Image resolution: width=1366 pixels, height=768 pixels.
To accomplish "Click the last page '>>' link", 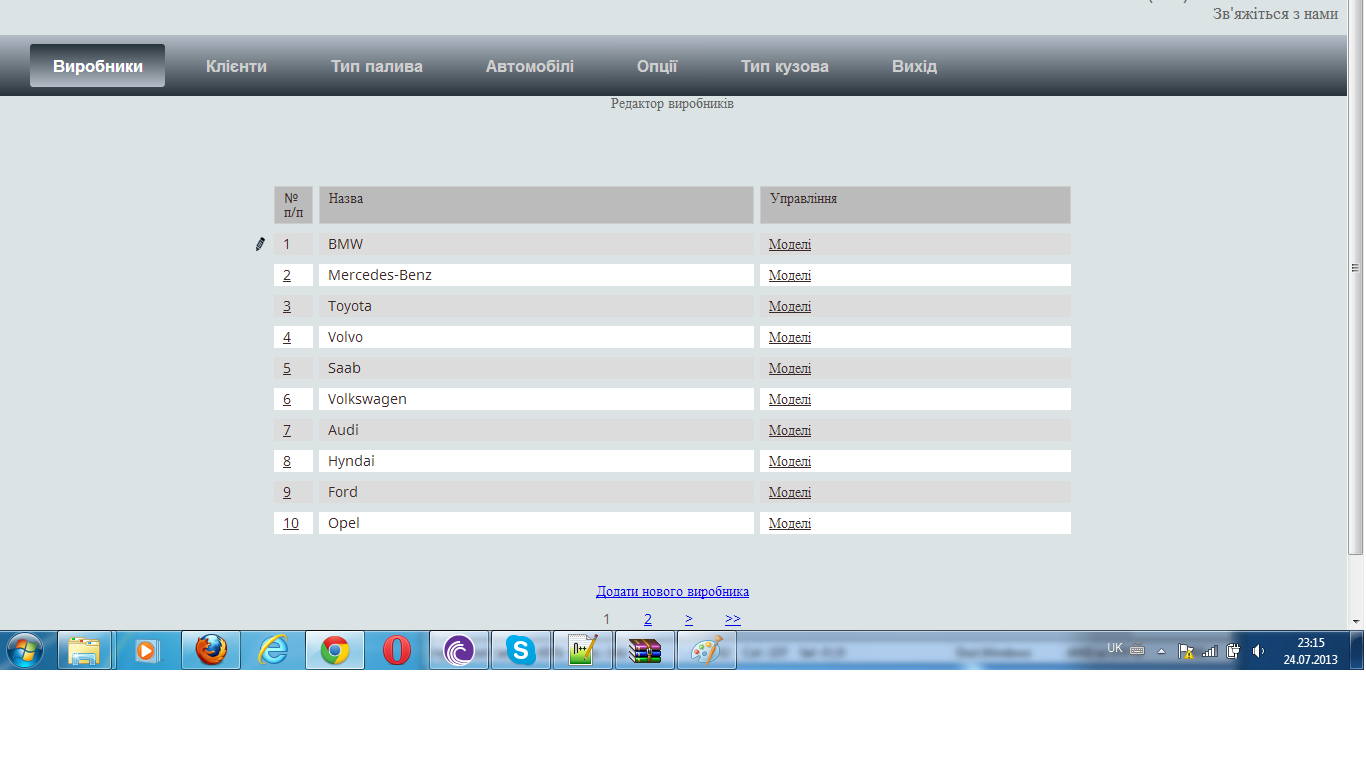I will click(x=733, y=619).
